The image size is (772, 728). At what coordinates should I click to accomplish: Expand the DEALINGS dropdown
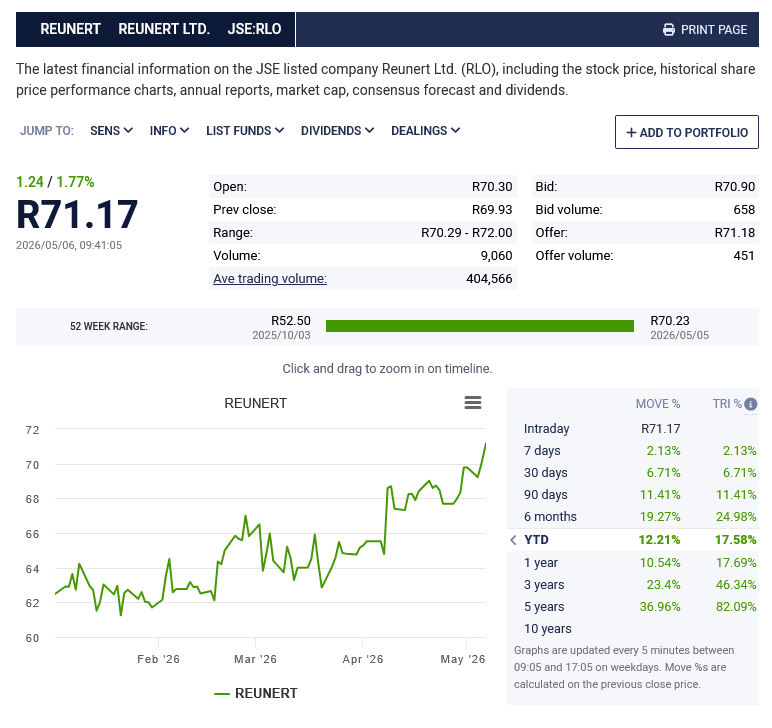click(x=425, y=130)
